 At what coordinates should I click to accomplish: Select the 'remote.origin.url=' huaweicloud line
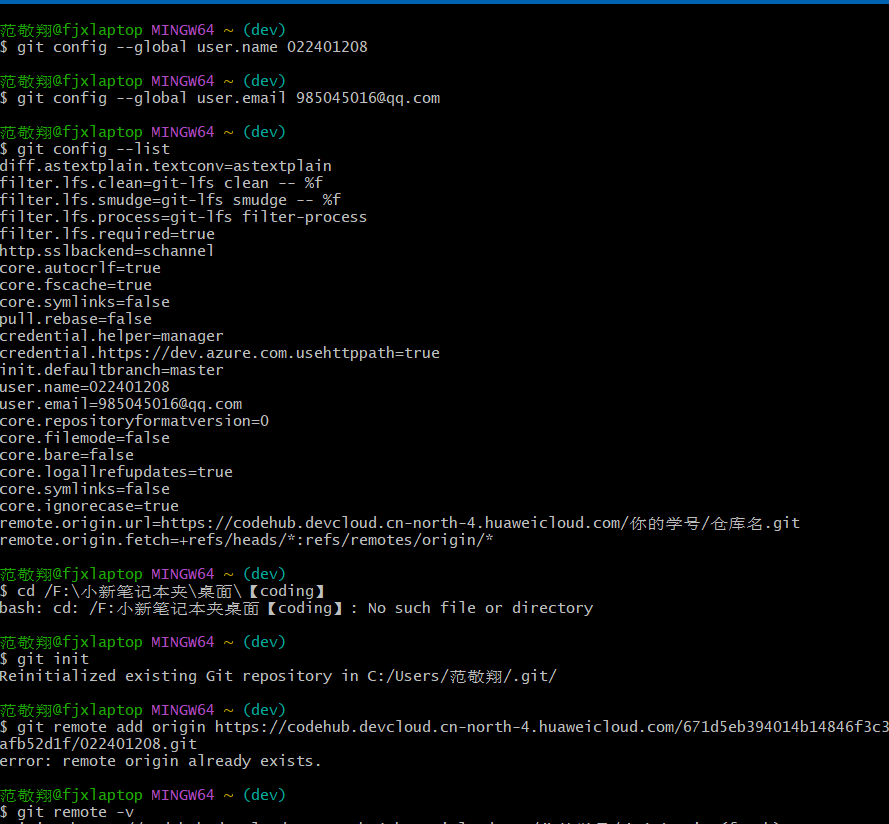[400, 523]
